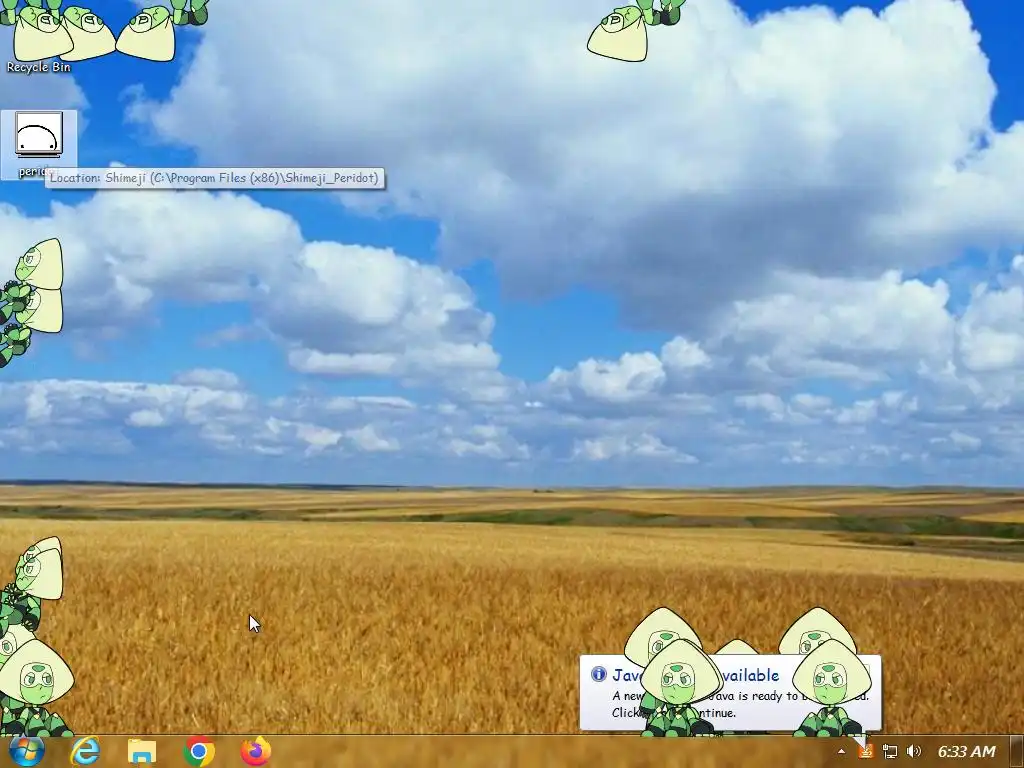
Task: Click the Show Desktop button strip
Action: click(x=1017, y=752)
